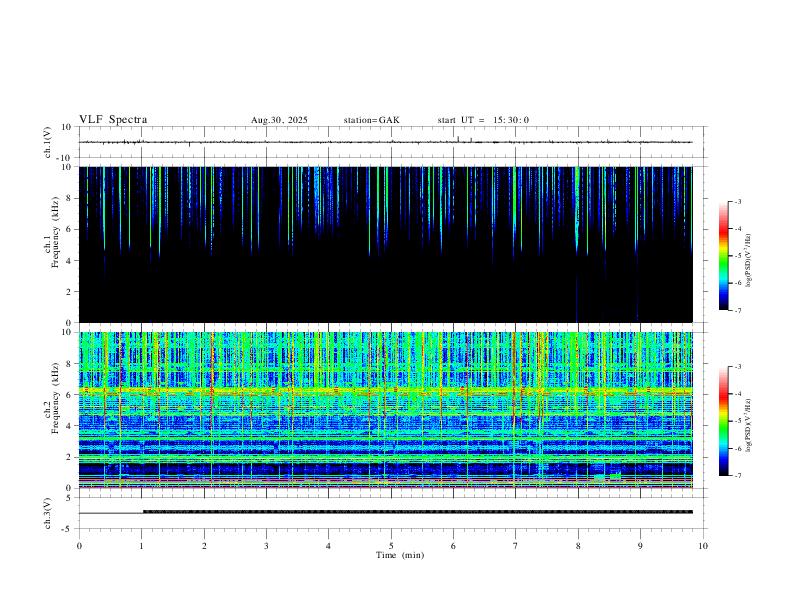
Task: Click the "4" tick on ch.2 frequency axis
Action: 70,426
